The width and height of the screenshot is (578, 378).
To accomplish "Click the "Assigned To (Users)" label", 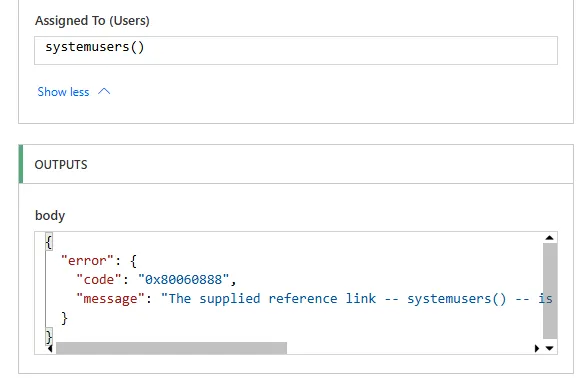I will (92, 21).
